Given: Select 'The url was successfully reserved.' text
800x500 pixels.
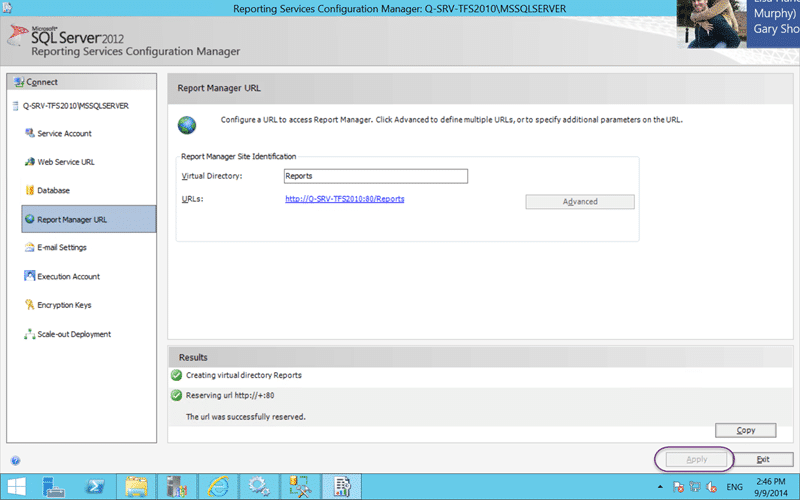Looking at the screenshot, I should click(x=246, y=417).
